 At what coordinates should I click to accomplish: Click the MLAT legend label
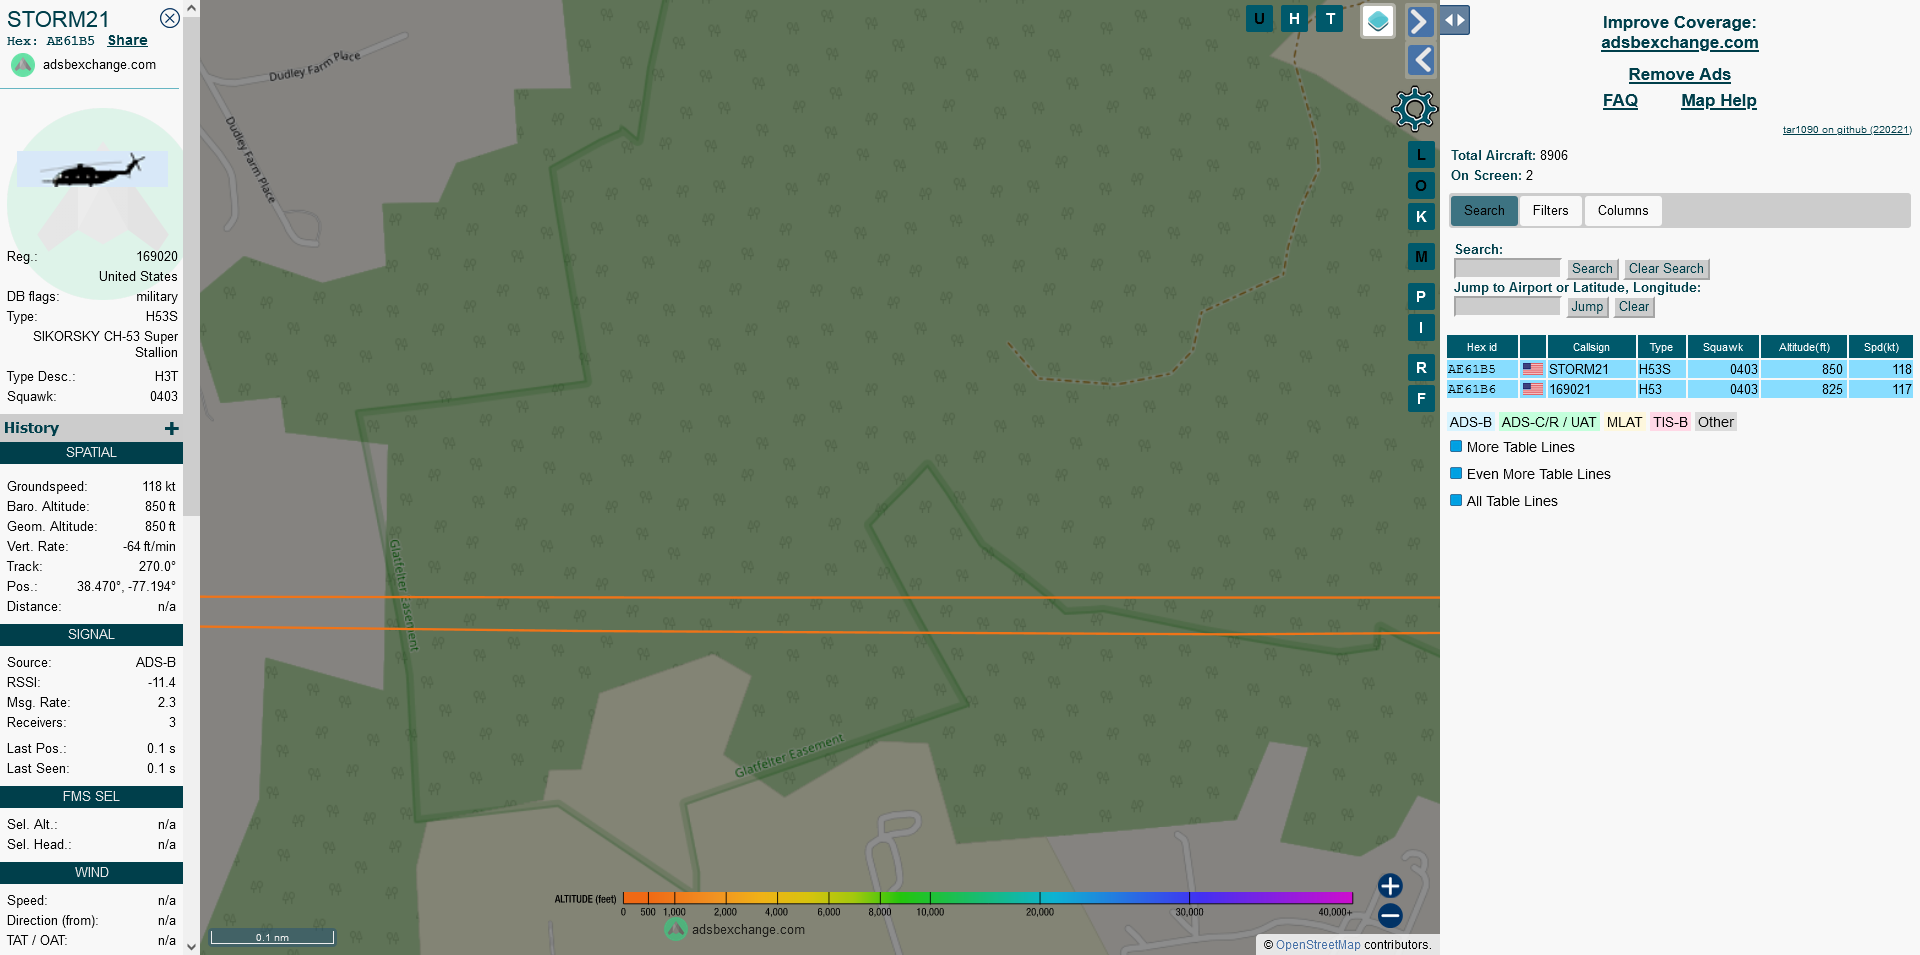click(1624, 422)
